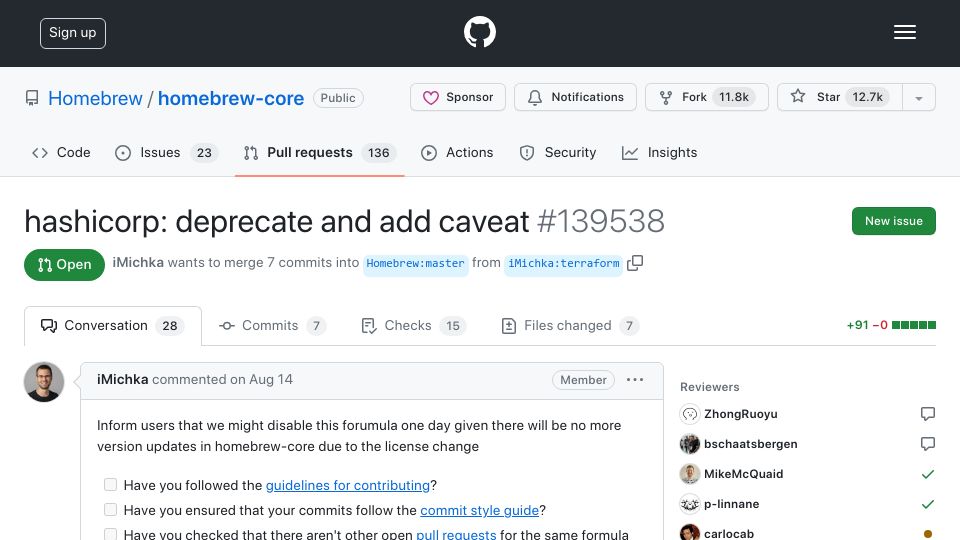
Task: Click the repository icon beside Homebrew
Action: (32, 98)
